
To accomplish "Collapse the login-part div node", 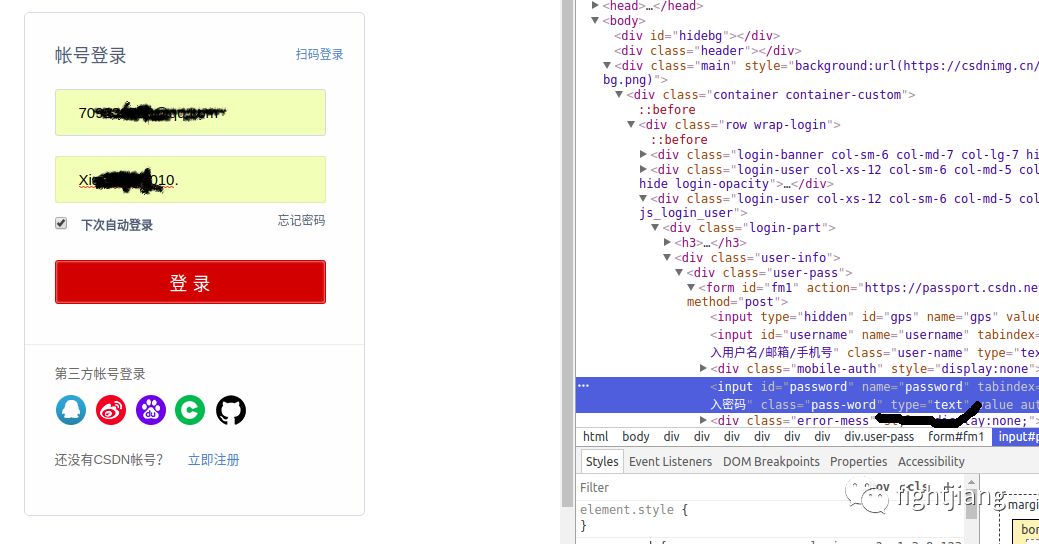I will (655, 228).
